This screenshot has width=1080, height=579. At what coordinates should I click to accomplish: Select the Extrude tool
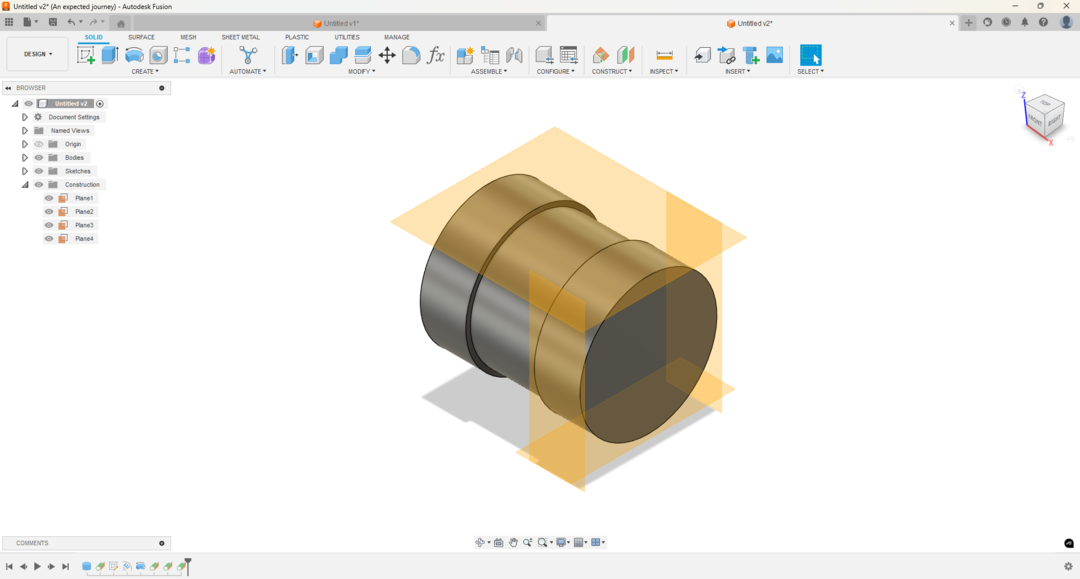(x=110, y=55)
